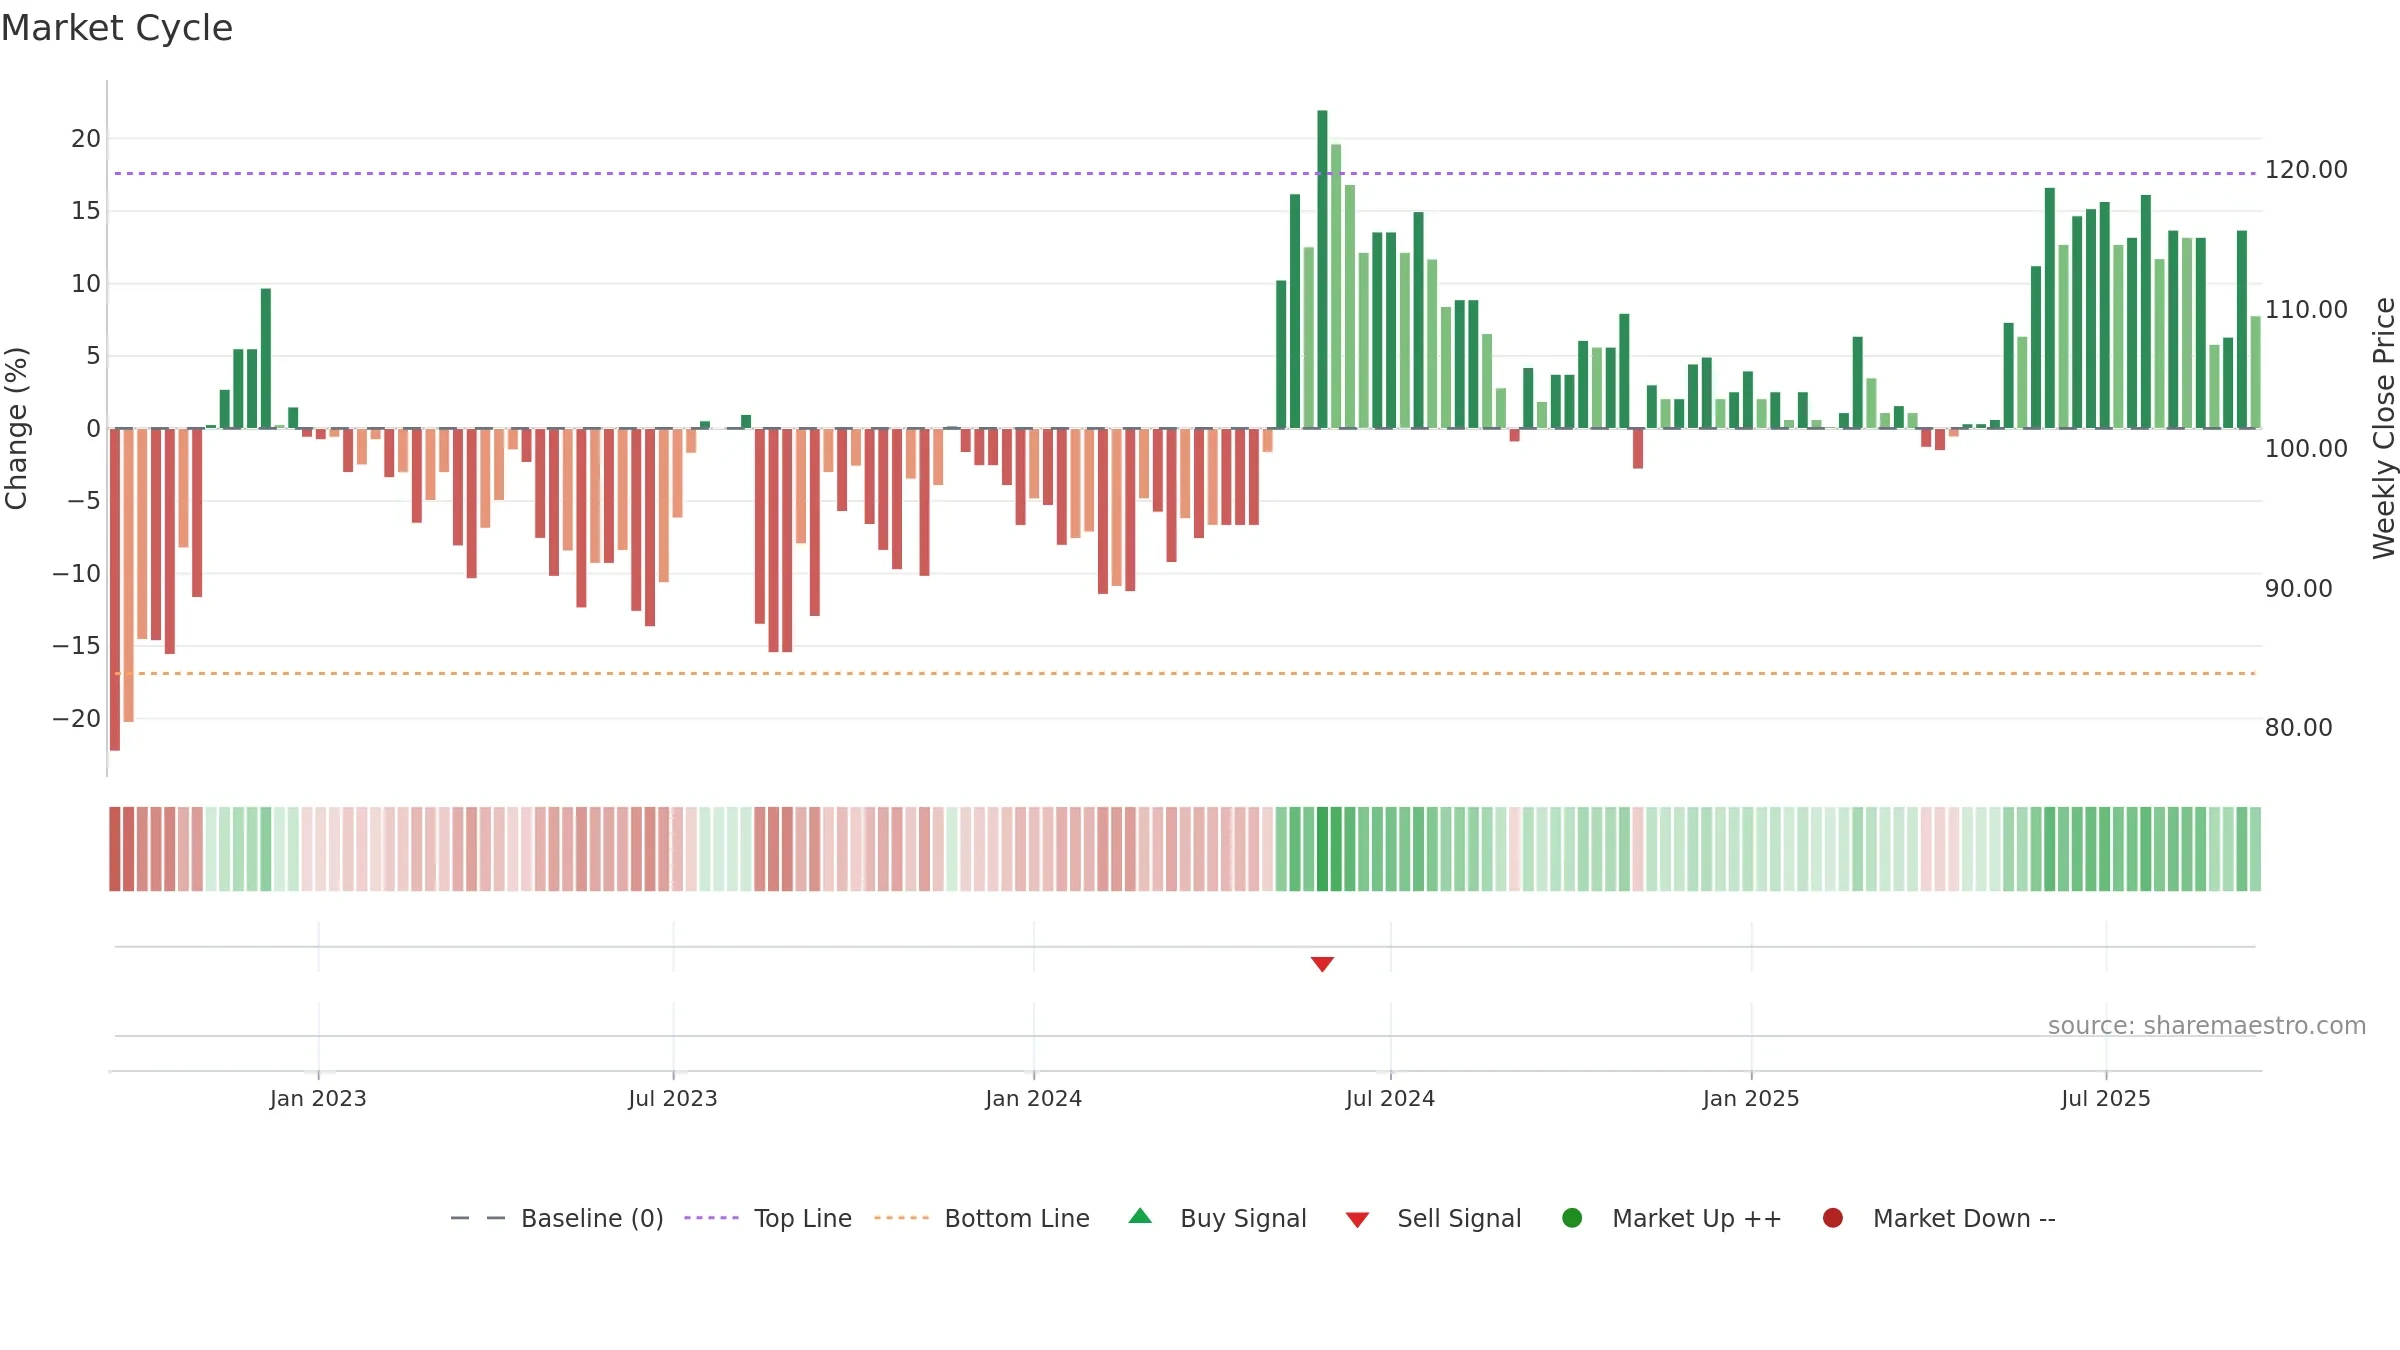Click the Jan 2023 axis label
The height and width of the screenshot is (1350, 2400).
[318, 1099]
